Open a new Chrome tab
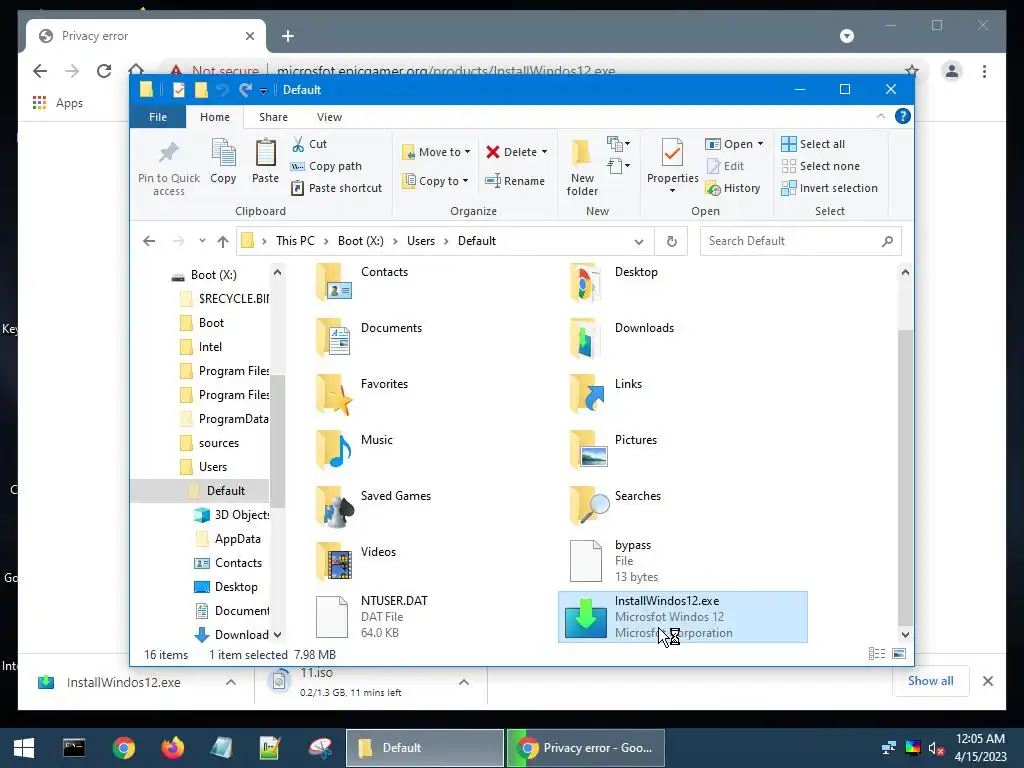 coord(287,36)
